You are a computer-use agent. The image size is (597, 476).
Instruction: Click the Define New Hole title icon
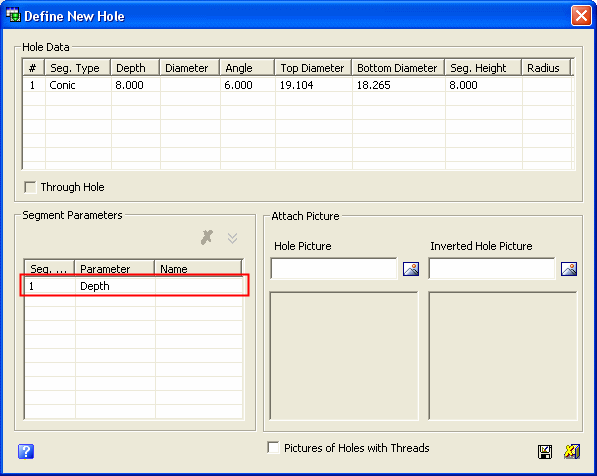click(x=13, y=16)
